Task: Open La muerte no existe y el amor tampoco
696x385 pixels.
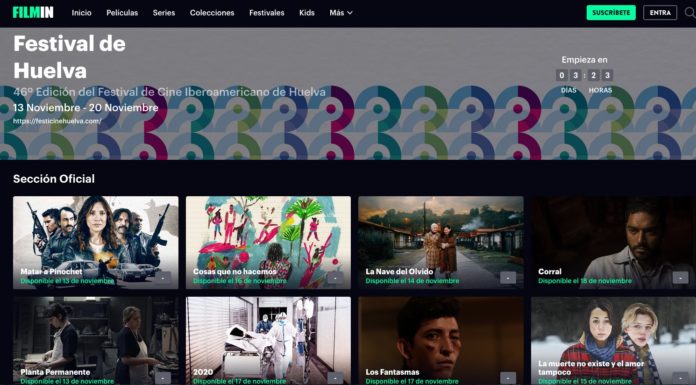Action: 613,341
